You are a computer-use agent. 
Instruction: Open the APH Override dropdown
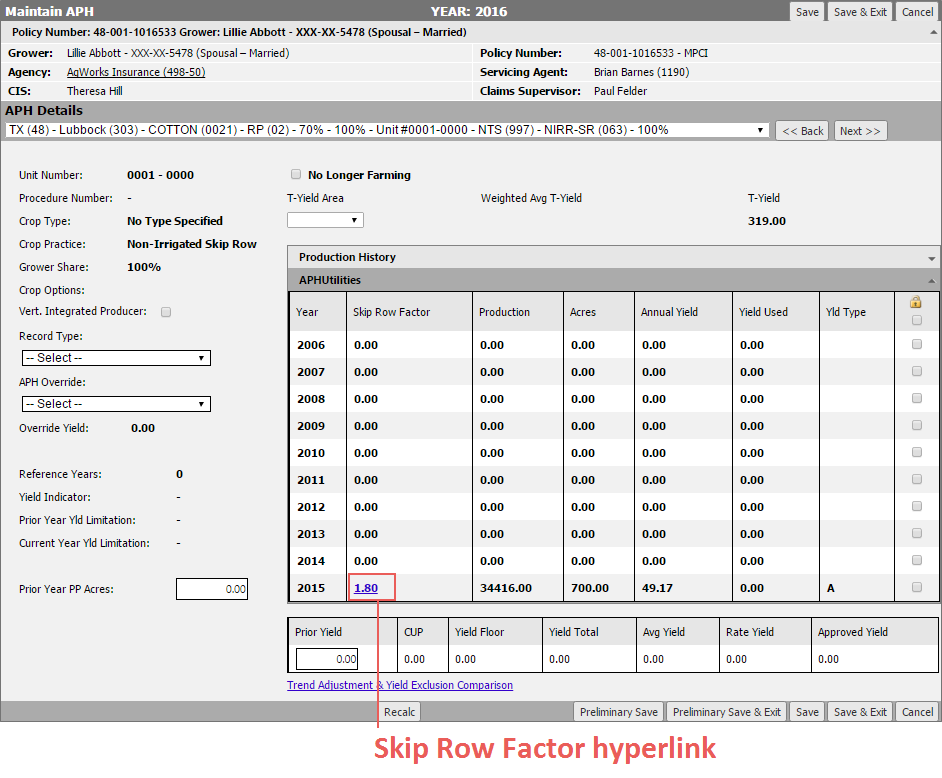pyautogui.click(x=115, y=404)
